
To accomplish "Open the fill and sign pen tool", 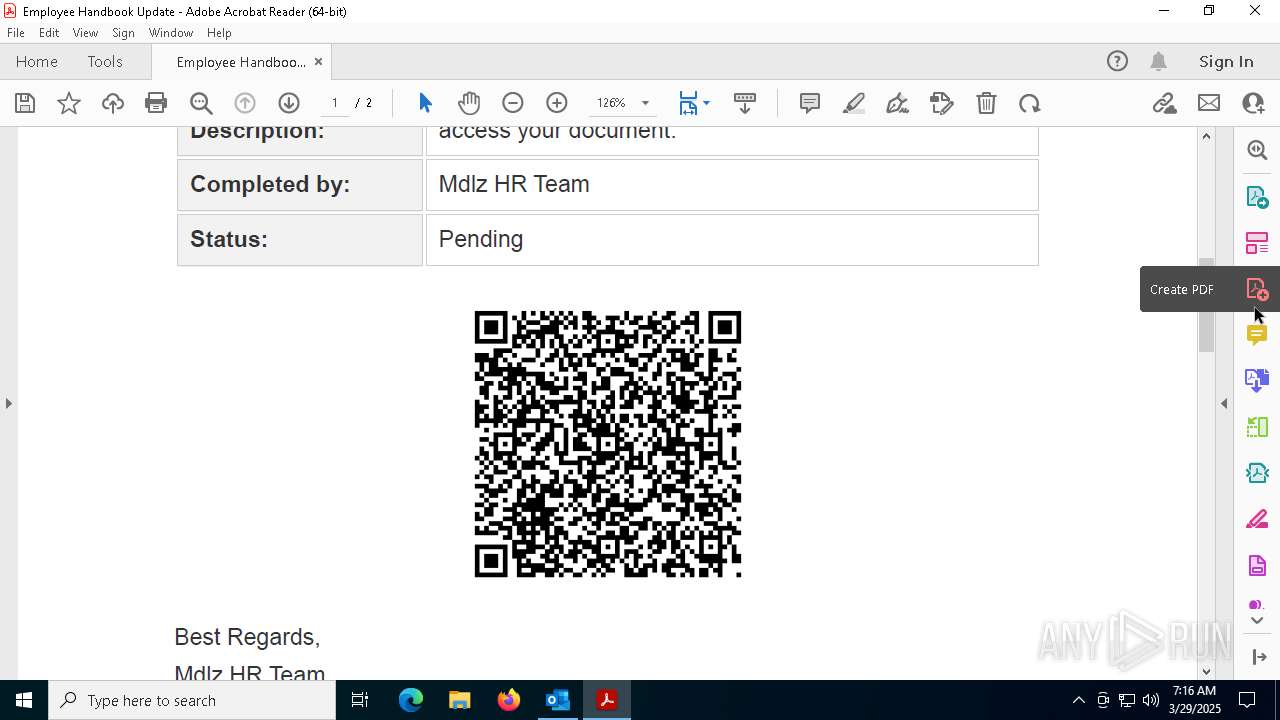I will point(898,103).
